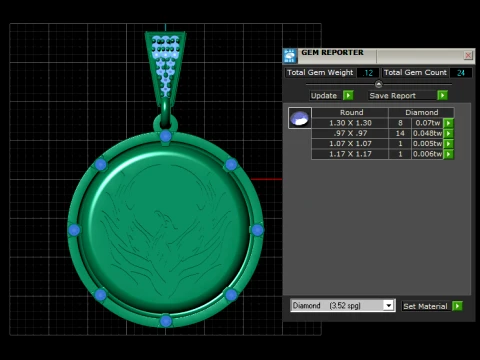
Task: Click green arrow for 0.048tw row
Action: [448, 133]
